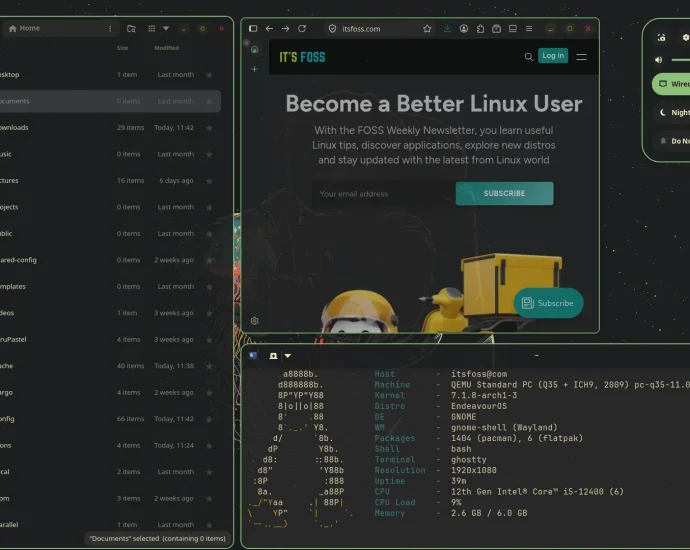Viewport: 690px width, 550px height.
Task: Click the floating Subscribe pill button
Action: (548, 303)
